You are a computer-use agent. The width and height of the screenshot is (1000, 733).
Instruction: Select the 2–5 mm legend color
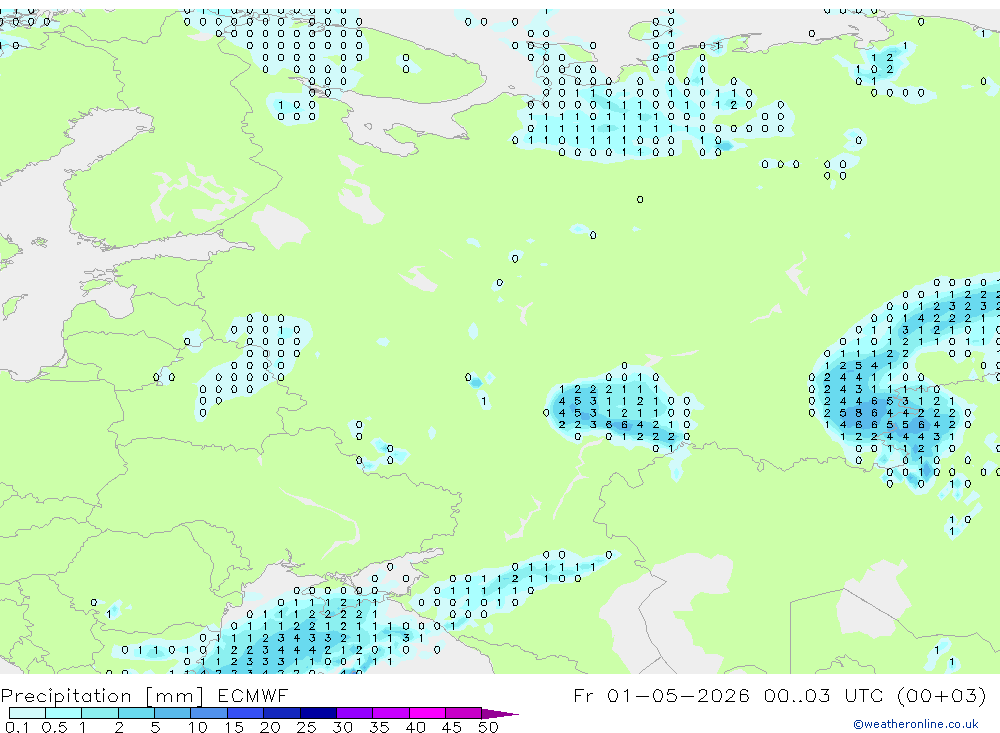136,713
